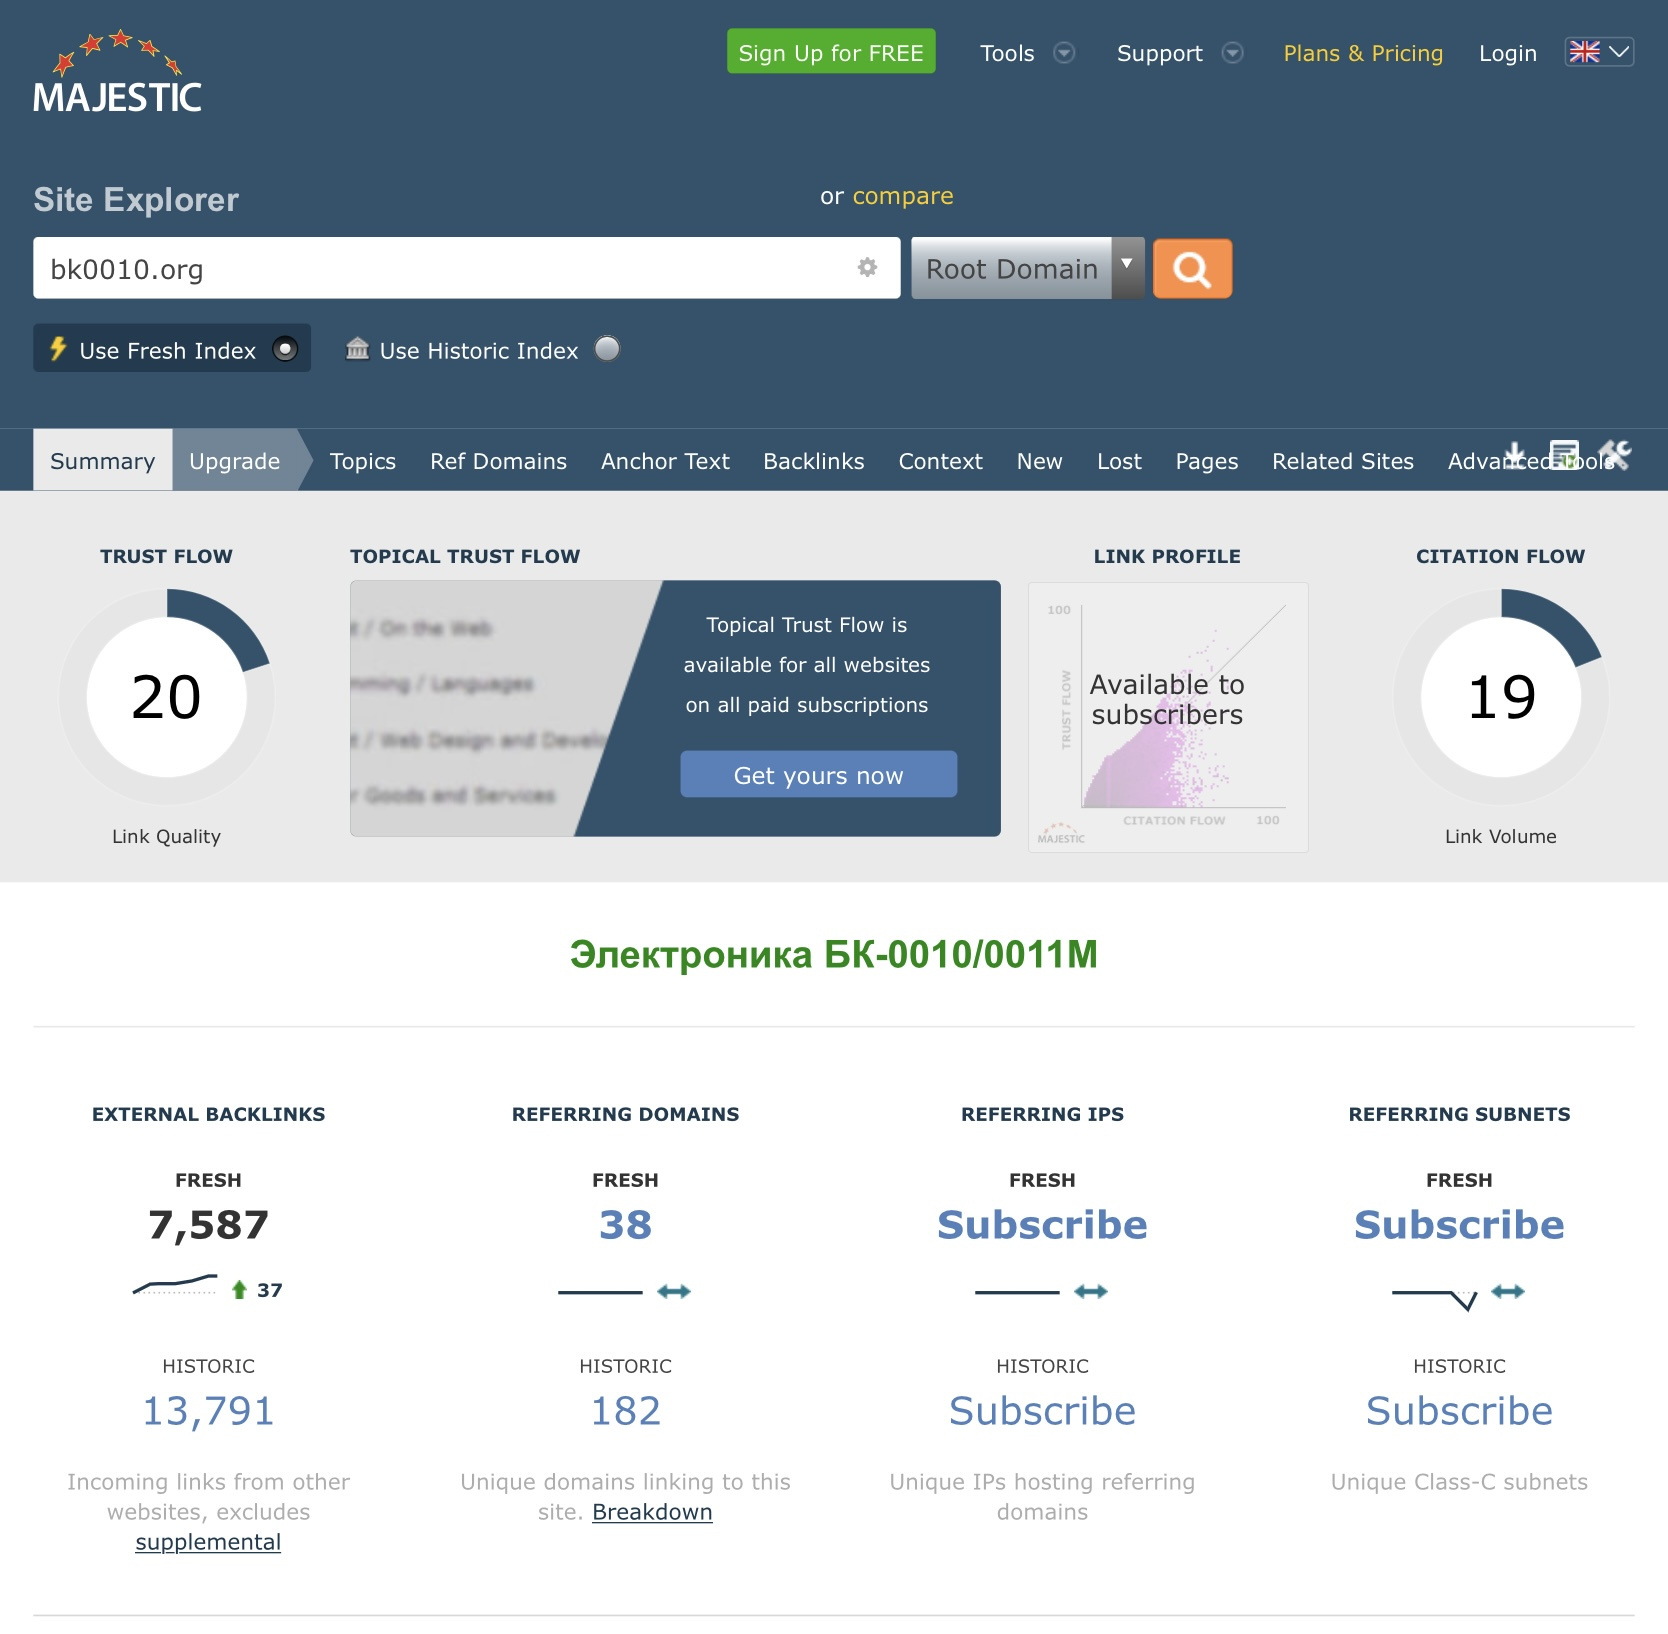The width and height of the screenshot is (1668, 1634).
Task: Expand the Tools menu dropdown arrow
Action: coord(1065,53)
